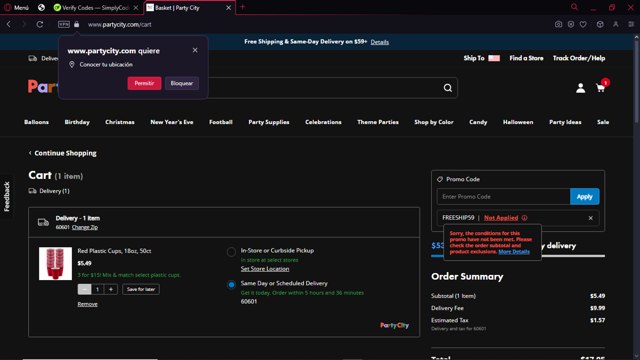
Task: Decrease cup quantity with minus button
Action: (84, 289)
